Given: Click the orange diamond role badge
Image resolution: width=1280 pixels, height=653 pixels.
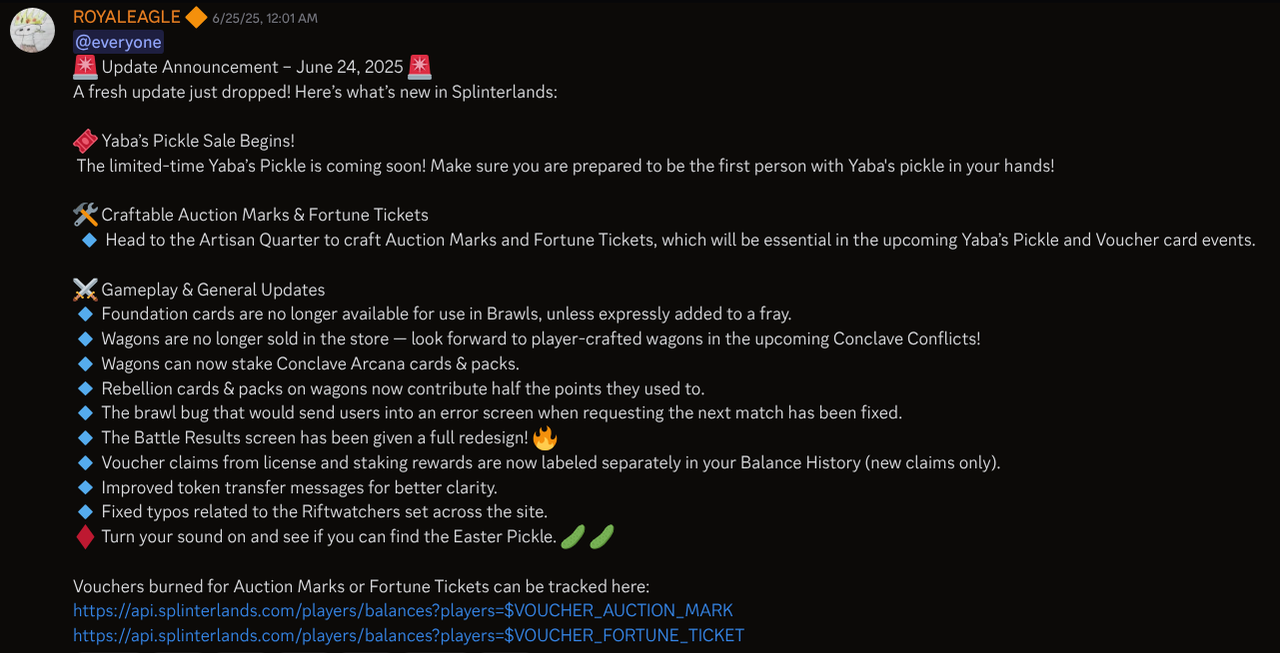Looking at the screenshot, I should click(x=196, y=17).
